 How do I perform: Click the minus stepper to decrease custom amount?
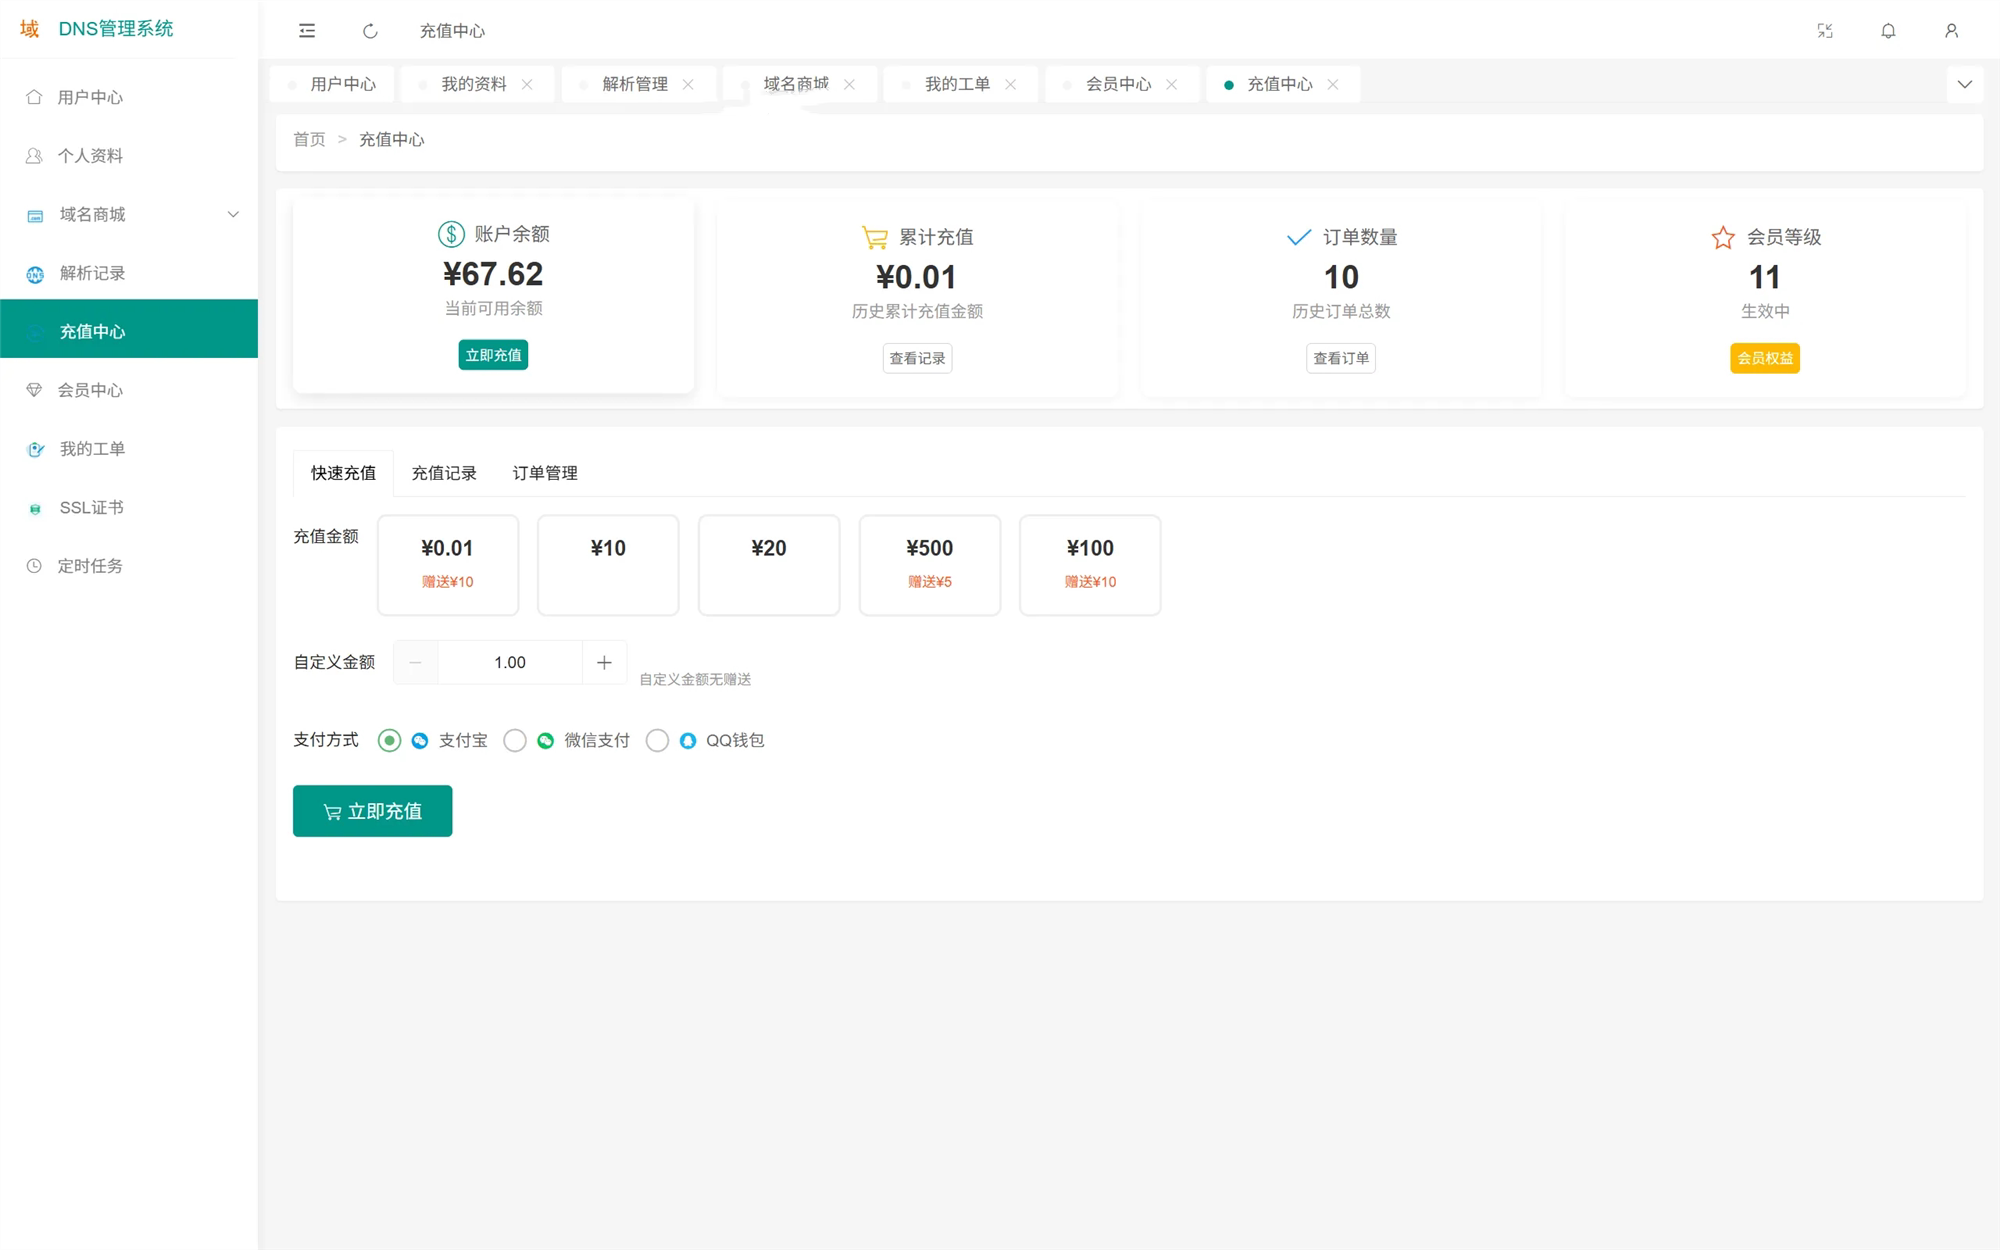click(x=414, y=661)
